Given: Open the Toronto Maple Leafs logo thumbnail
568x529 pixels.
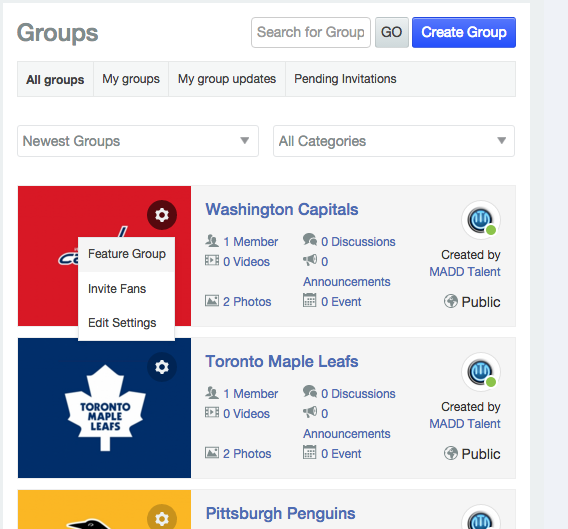Looking at the screenshot, I should [x=104, y=408].
